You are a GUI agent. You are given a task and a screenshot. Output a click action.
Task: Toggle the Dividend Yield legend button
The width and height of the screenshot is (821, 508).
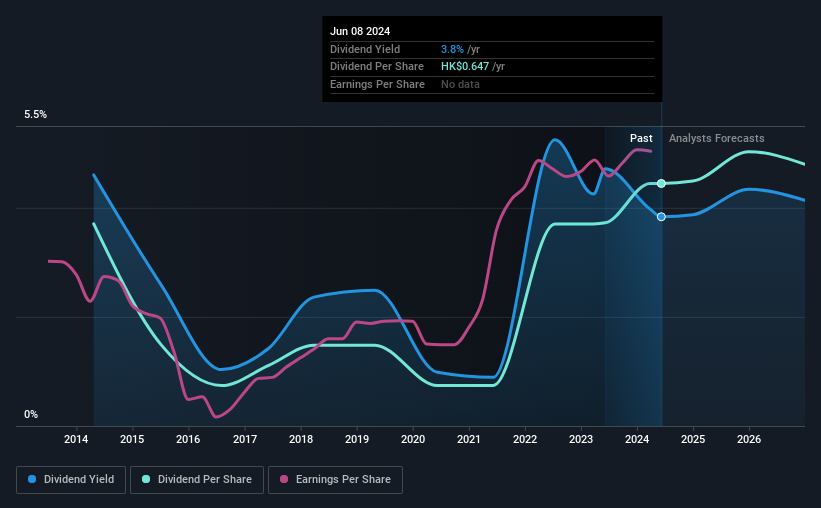tap(71, 480)
